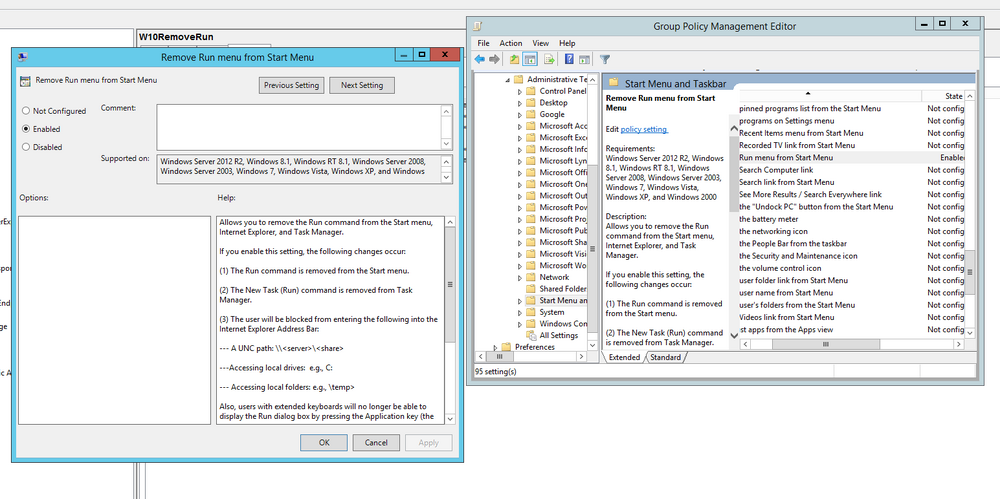Click the Windows Components folder icon in the tree
The height and width of the screenshot is (499, 1000).
(530, 324)
